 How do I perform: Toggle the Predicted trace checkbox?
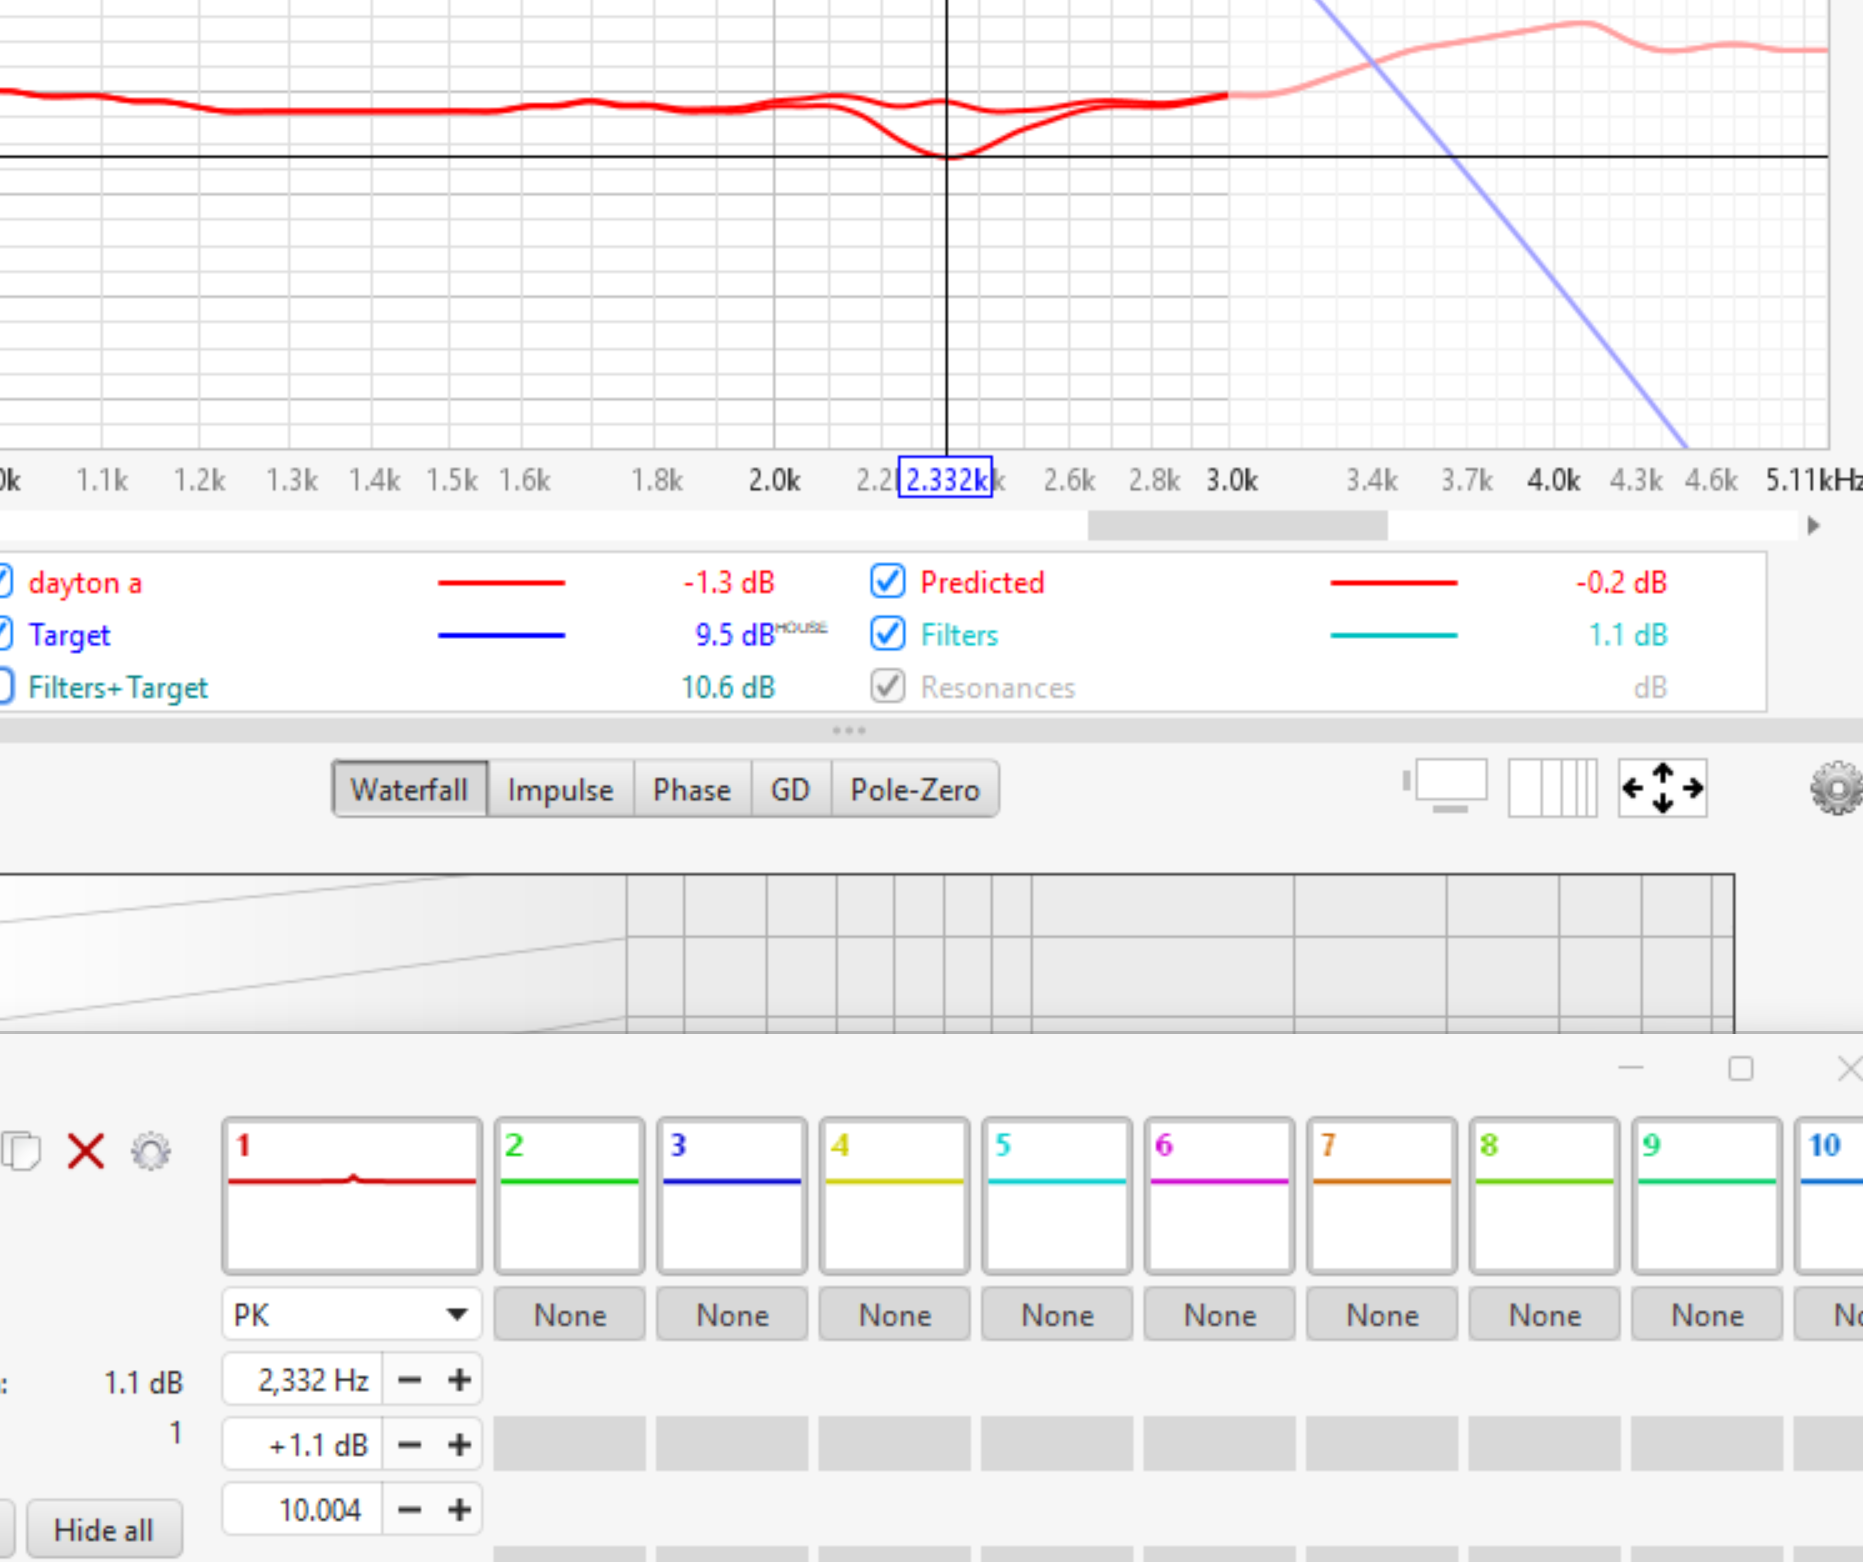point(888,581)
